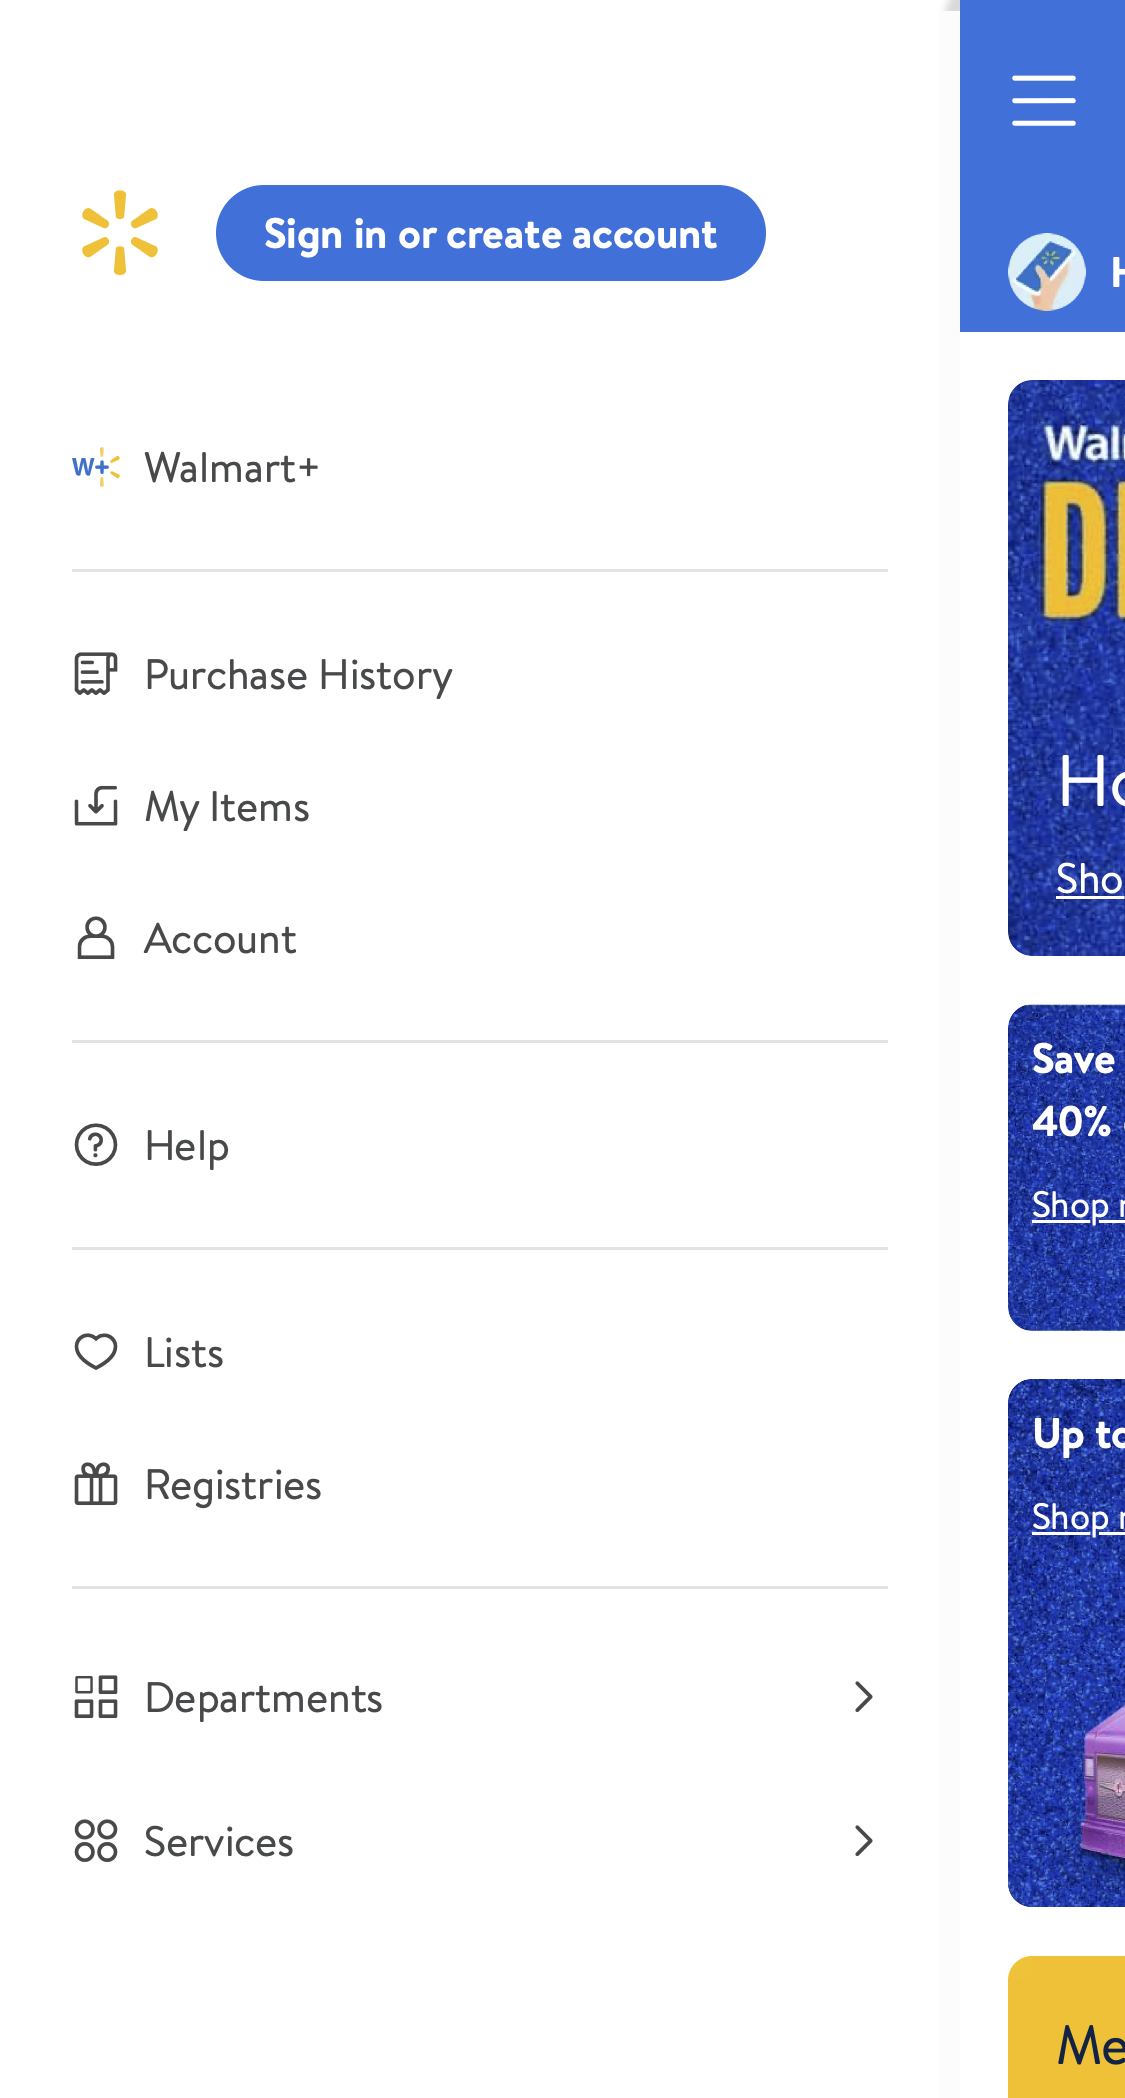Click the My Items reorder icon
This screenshot has height=2098, width=1125.
coord(96,806)
